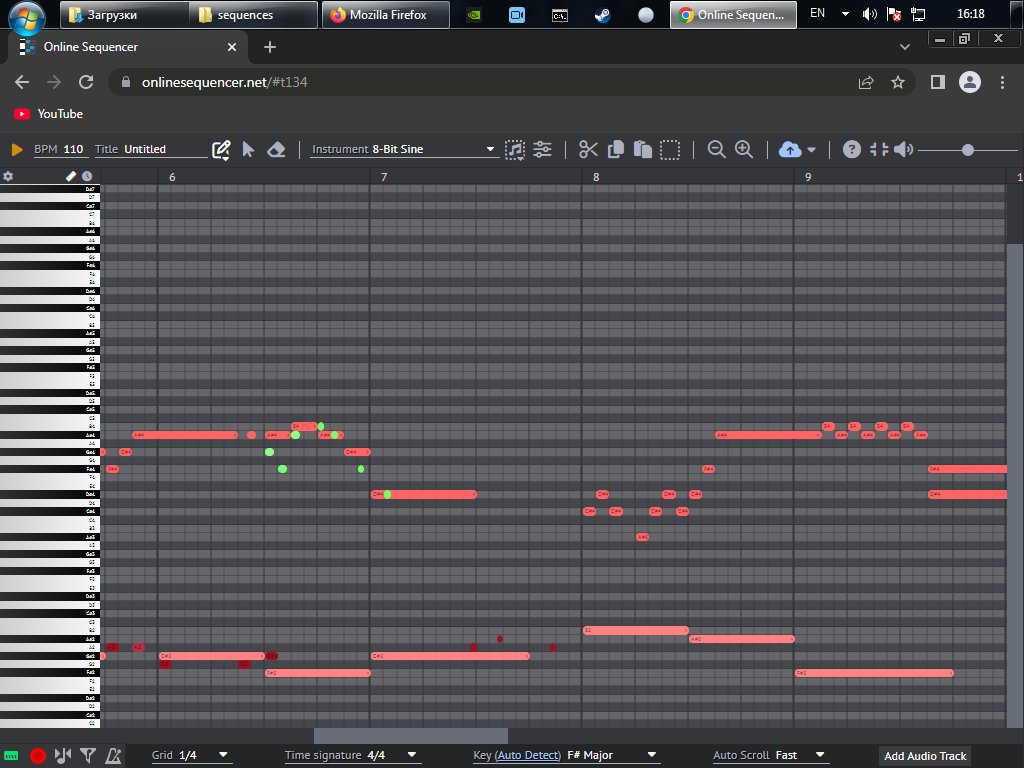Zoom out of the sequencer grid
The width and height of the screenshot is (1024, 768).
(716, 150)
